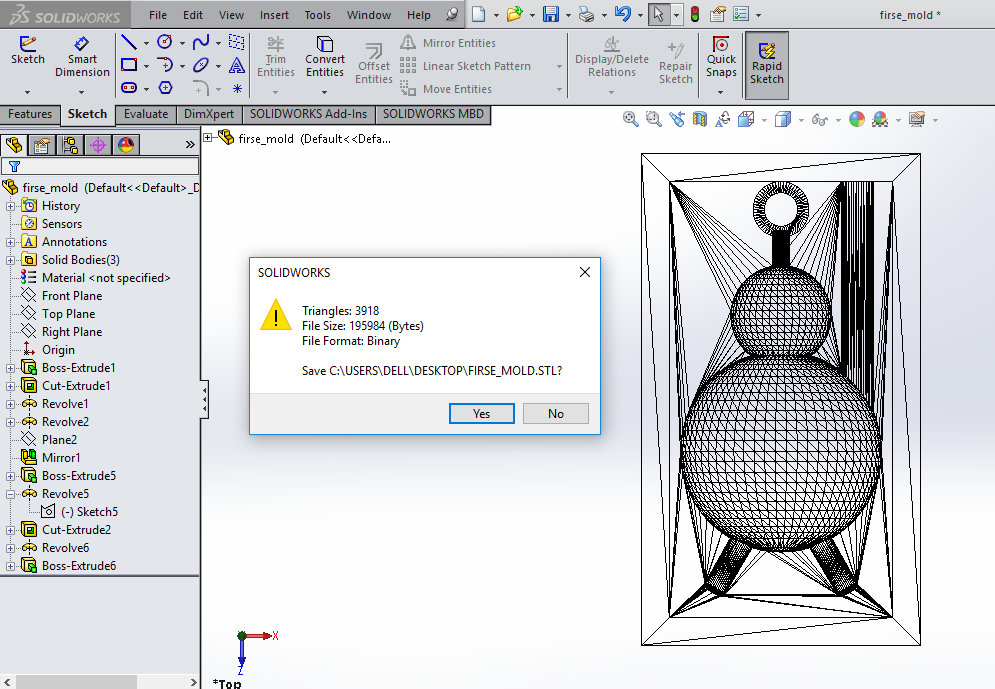Click No in SOLIDWORKS dialog
995x689 pixels.
[556, 414]
